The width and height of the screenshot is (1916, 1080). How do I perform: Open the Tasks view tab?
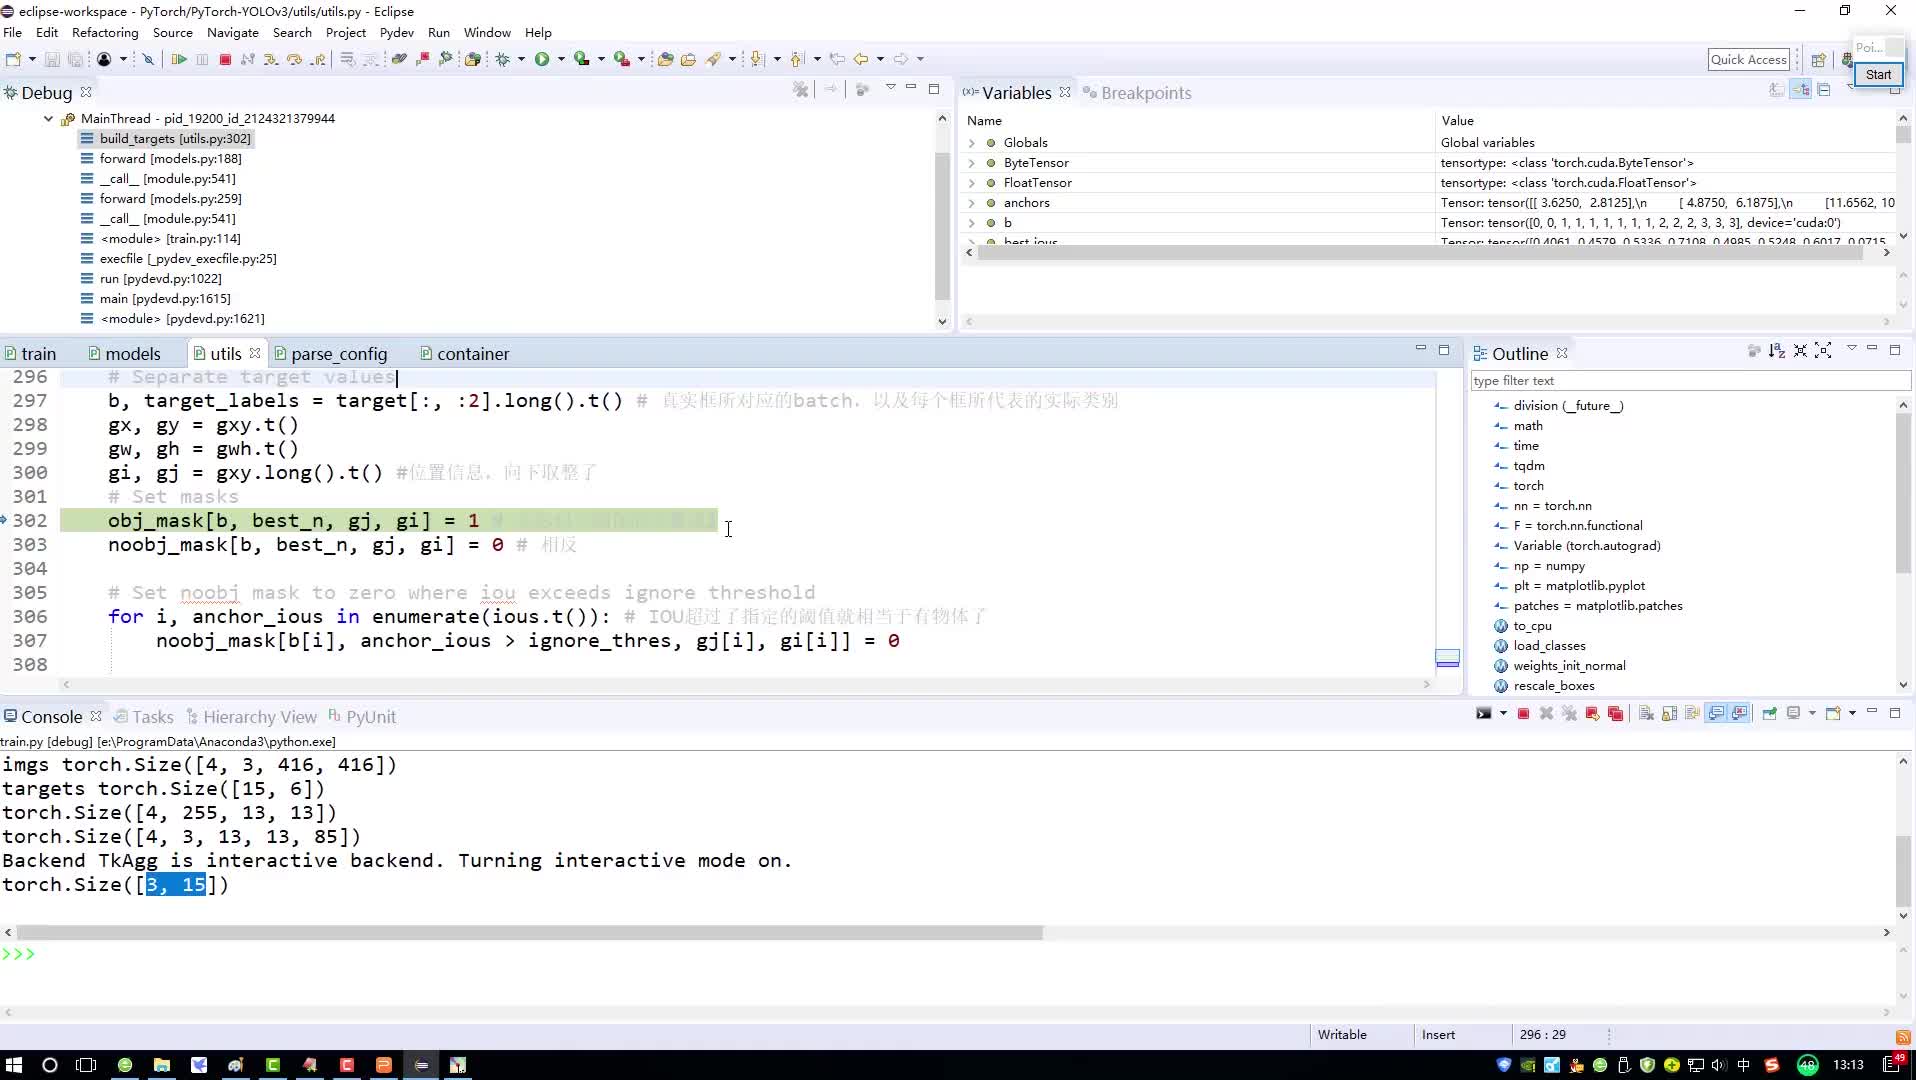143,717
